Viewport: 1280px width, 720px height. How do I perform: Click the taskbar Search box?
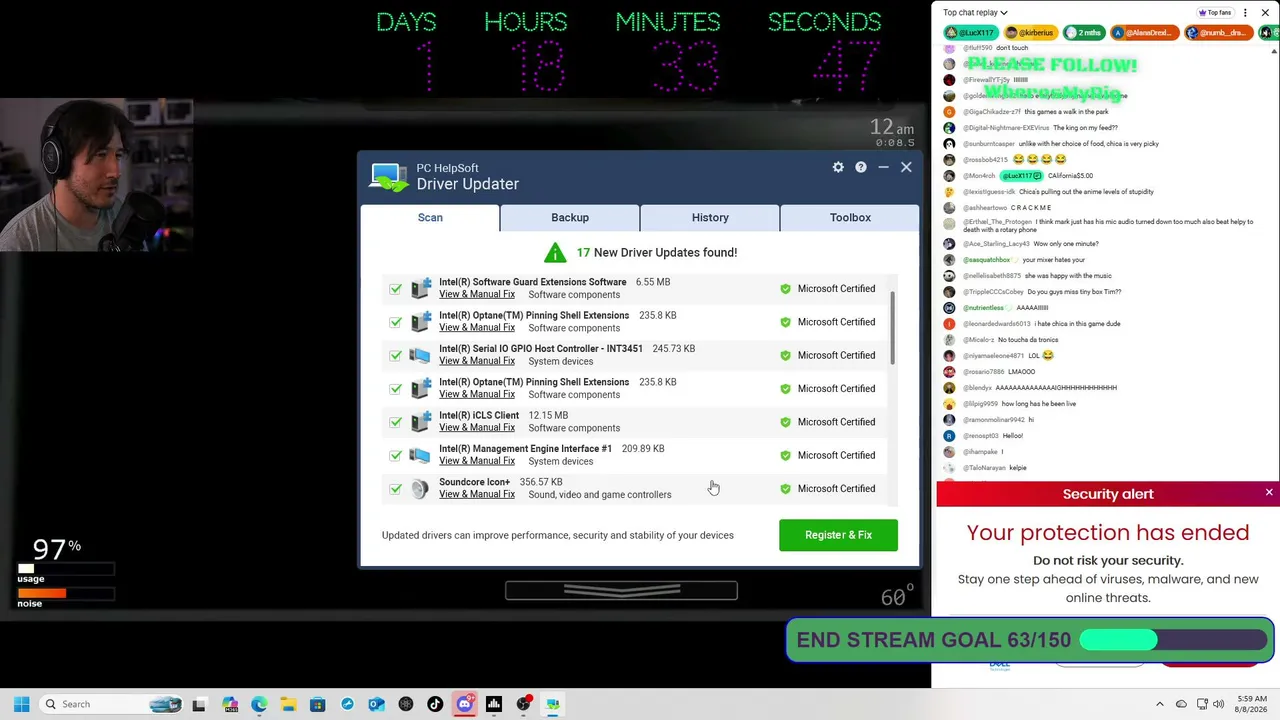110,704
